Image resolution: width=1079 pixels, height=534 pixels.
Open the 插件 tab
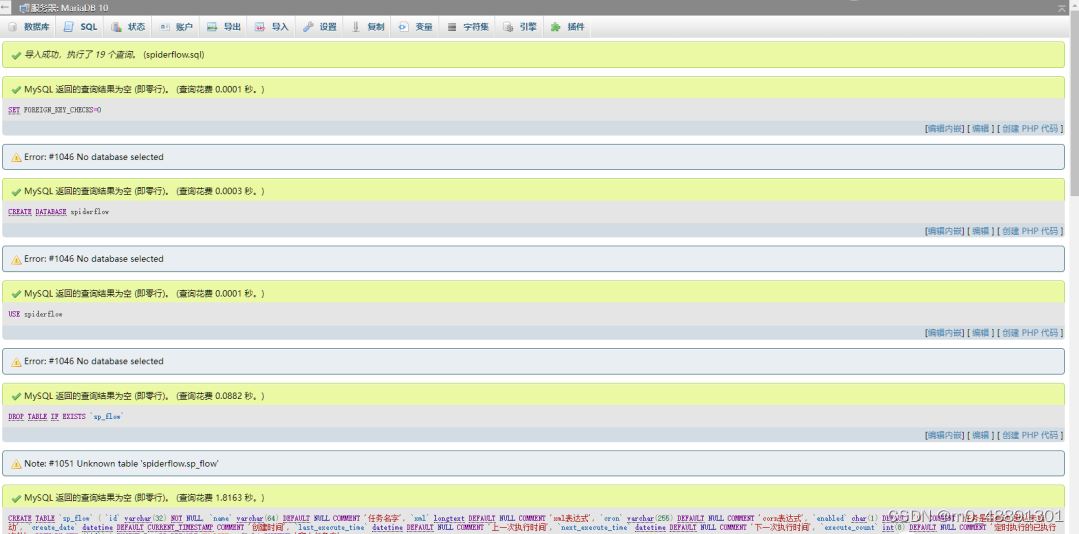coord(568,27)
